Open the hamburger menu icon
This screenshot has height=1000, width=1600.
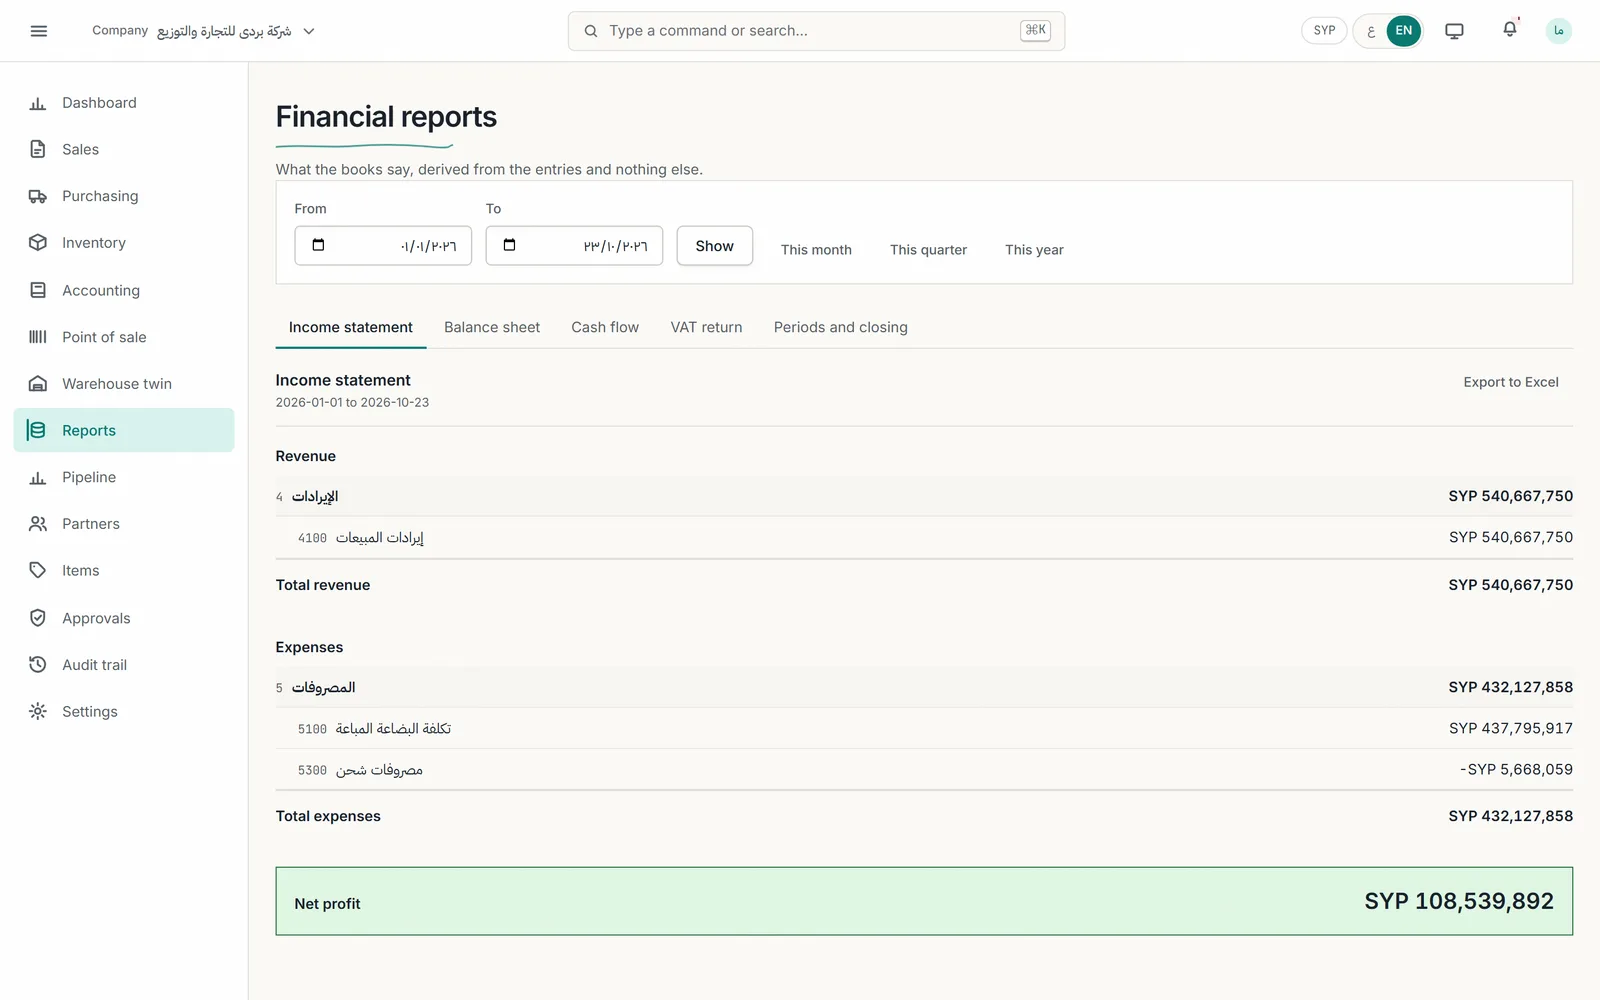click(39, 31)
